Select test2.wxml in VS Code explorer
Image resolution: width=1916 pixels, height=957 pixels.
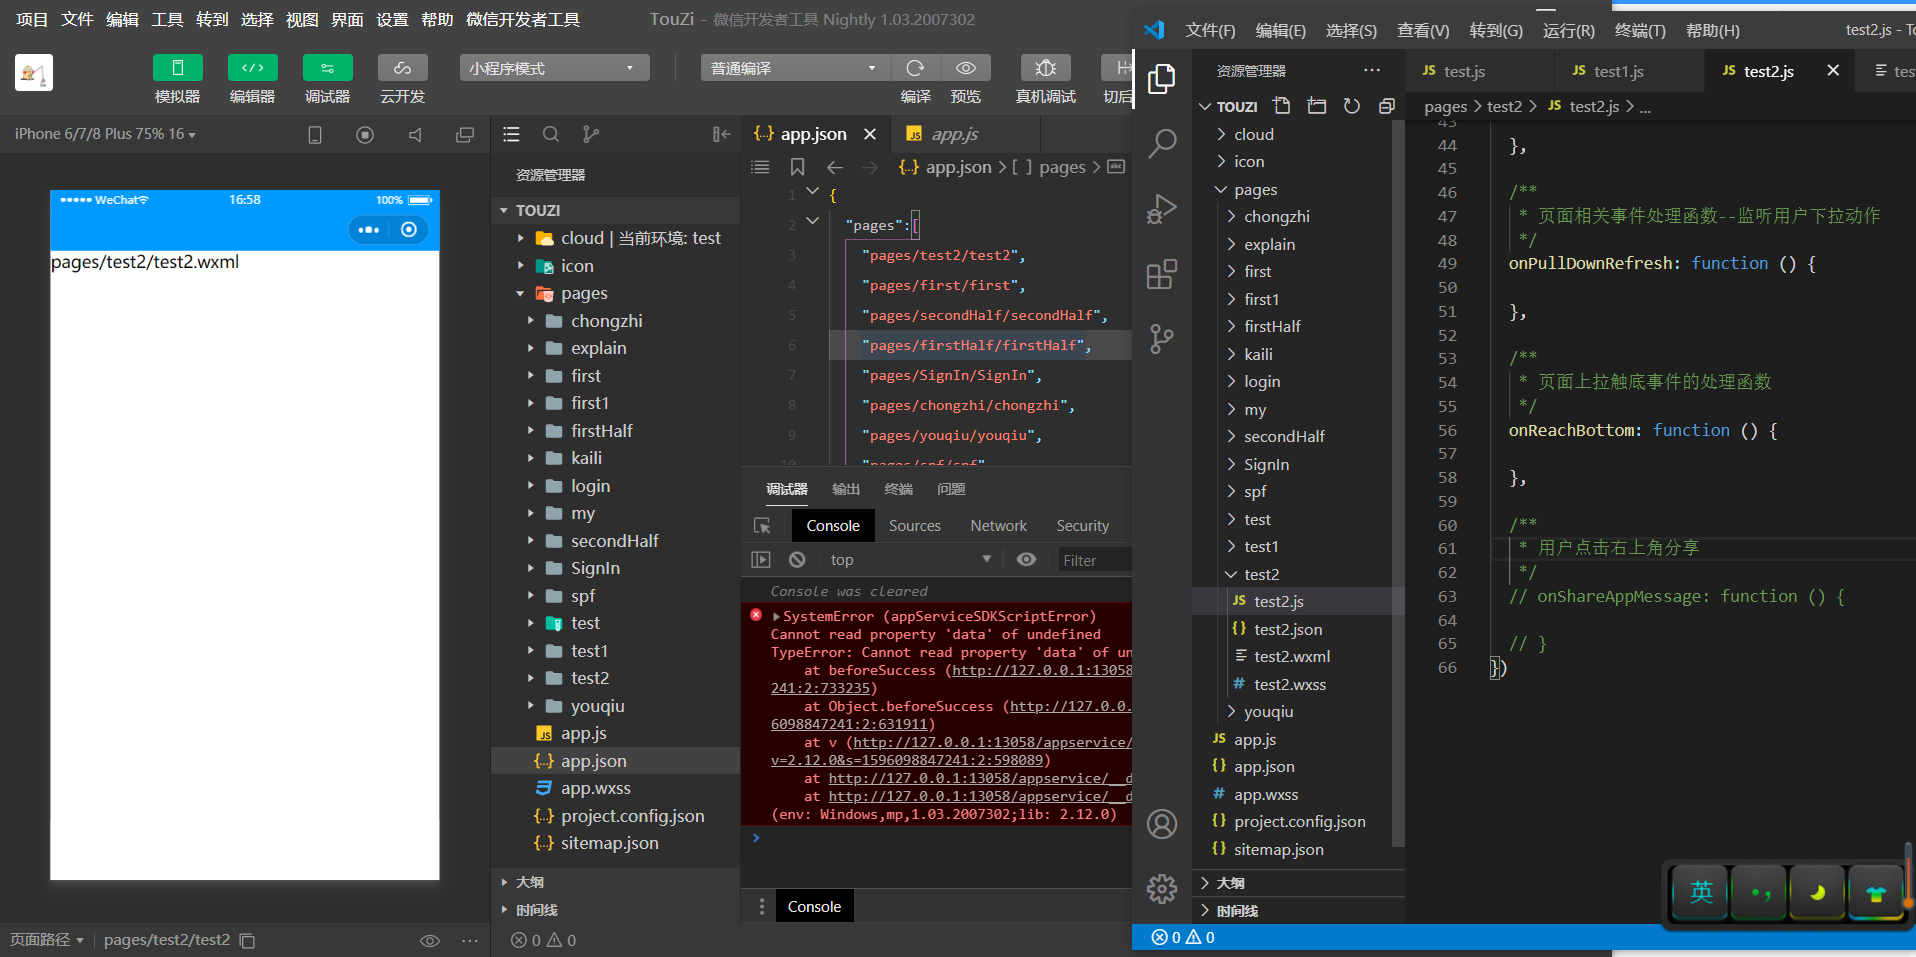tap(1292, 656)
